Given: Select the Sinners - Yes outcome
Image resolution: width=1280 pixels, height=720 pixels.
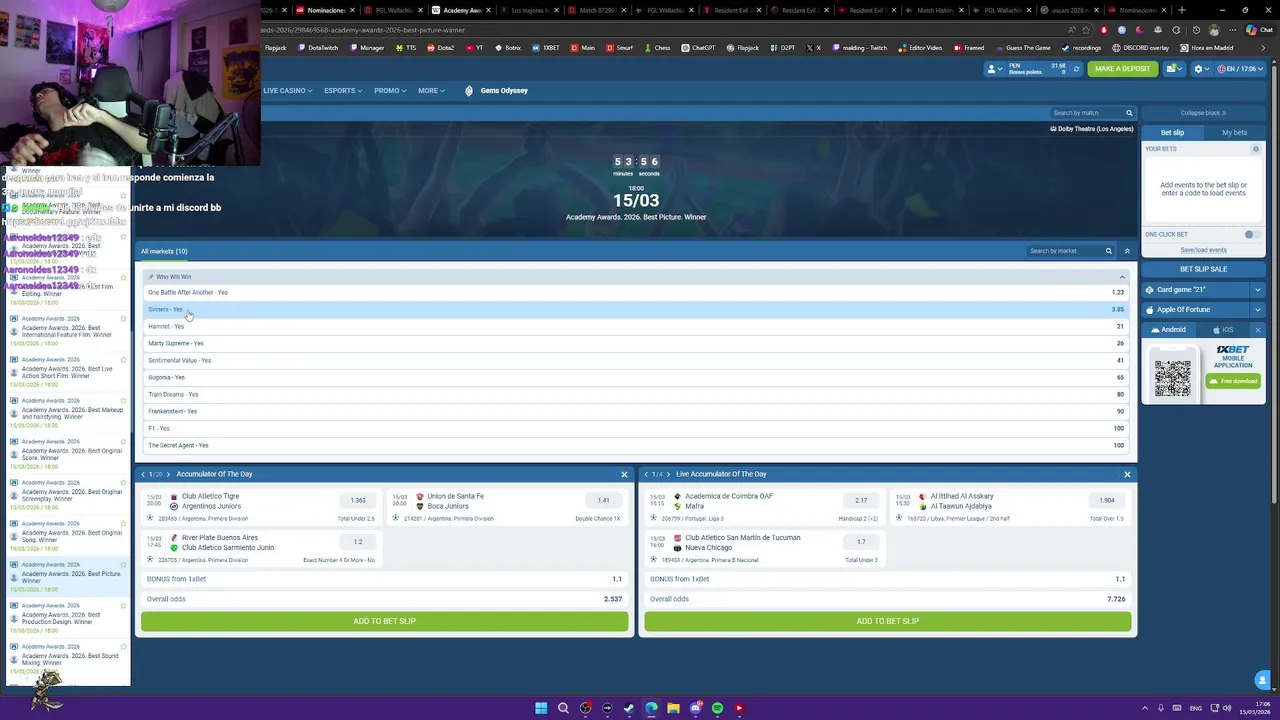Looking at the screenshot, I should click(x=636, y=310).
